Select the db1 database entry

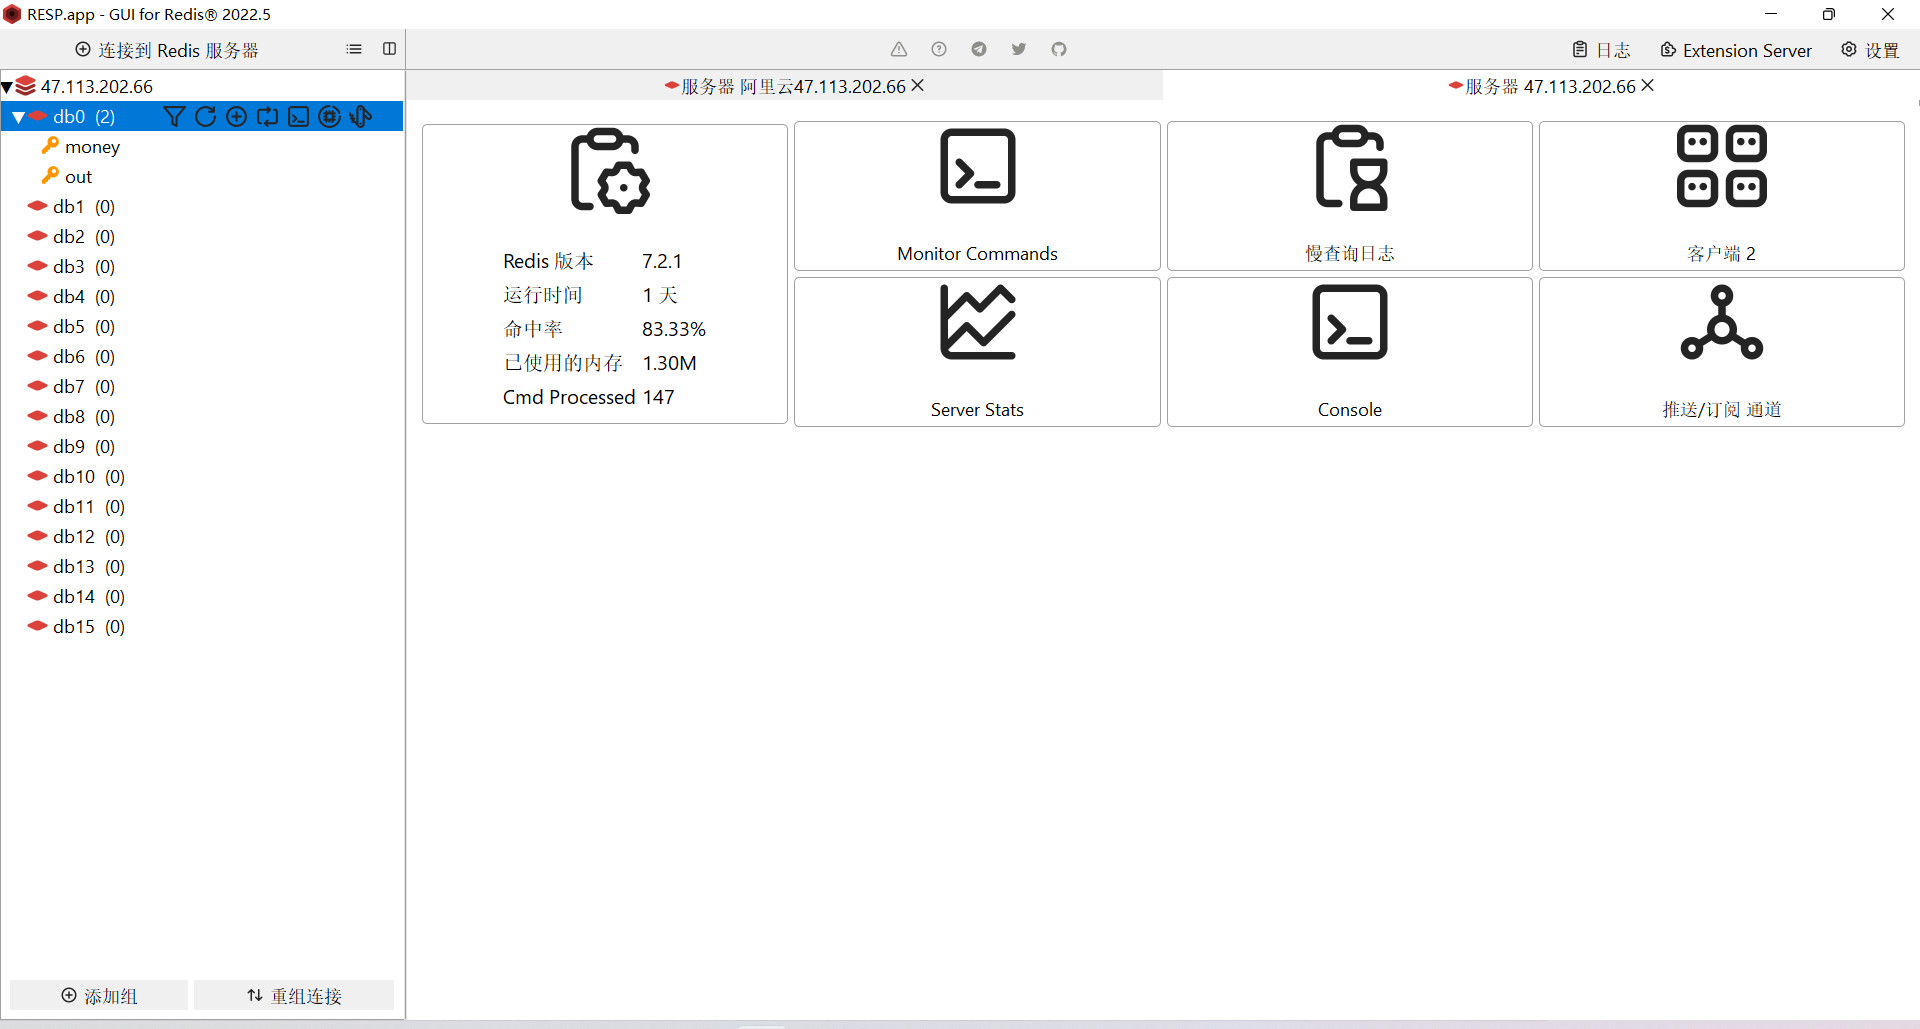(70, 207)
